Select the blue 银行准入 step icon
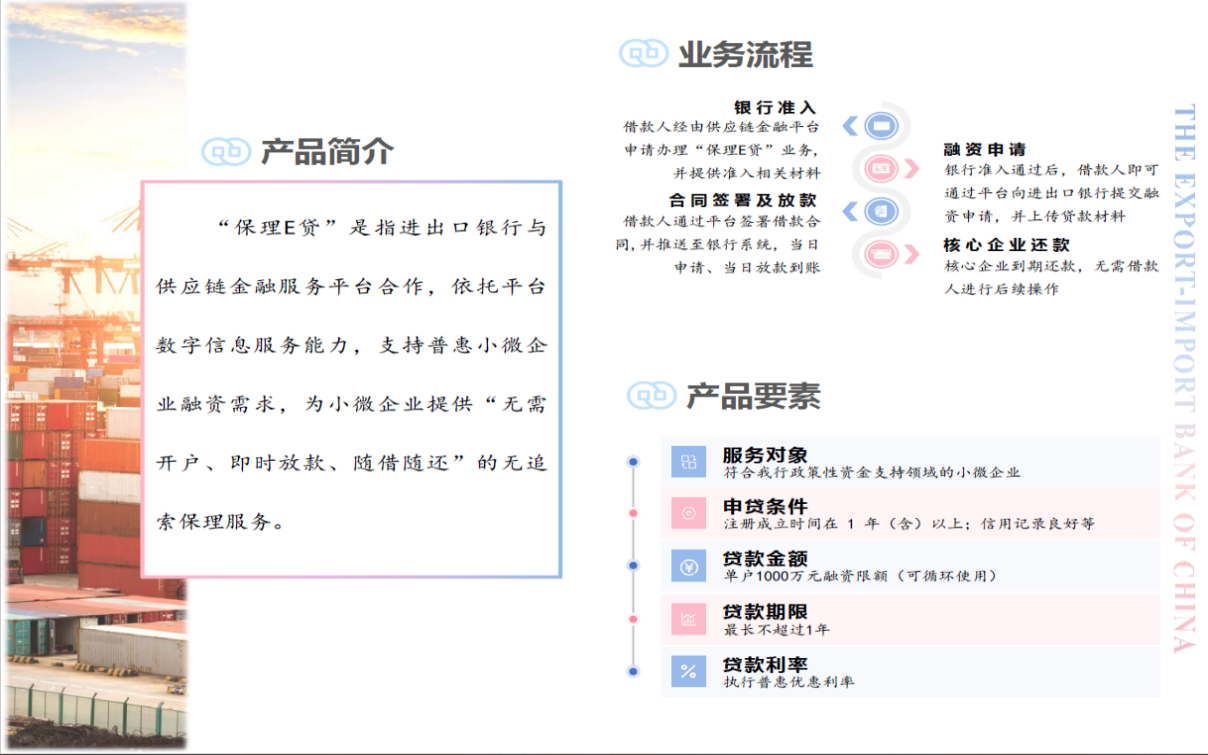The width and height of the screenshot is (1208, 755). point(881,126)
